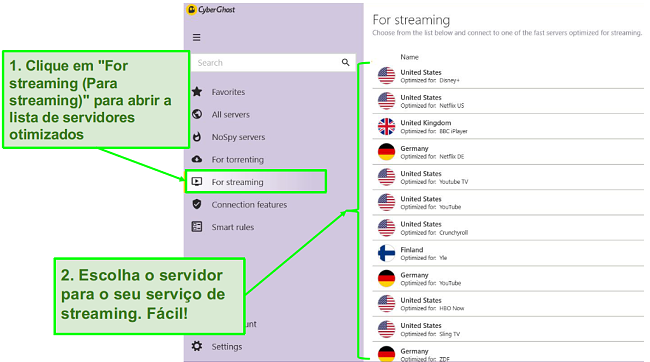Screen dimensions: 650x362
Task: Click German flag for YouTube server
Action: tap(386, 278)
